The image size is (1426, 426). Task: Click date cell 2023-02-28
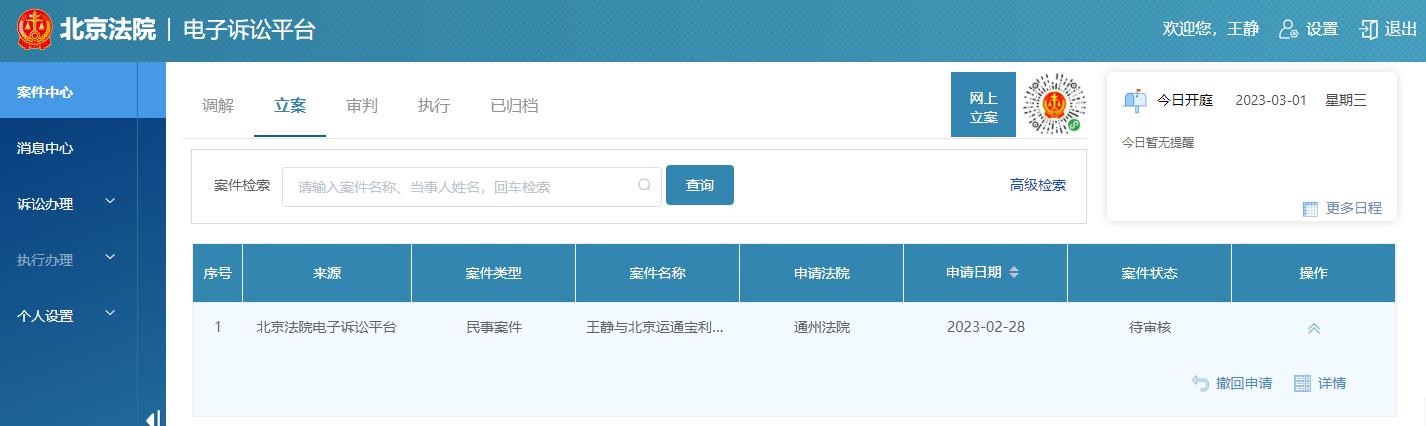click(986, 327)
